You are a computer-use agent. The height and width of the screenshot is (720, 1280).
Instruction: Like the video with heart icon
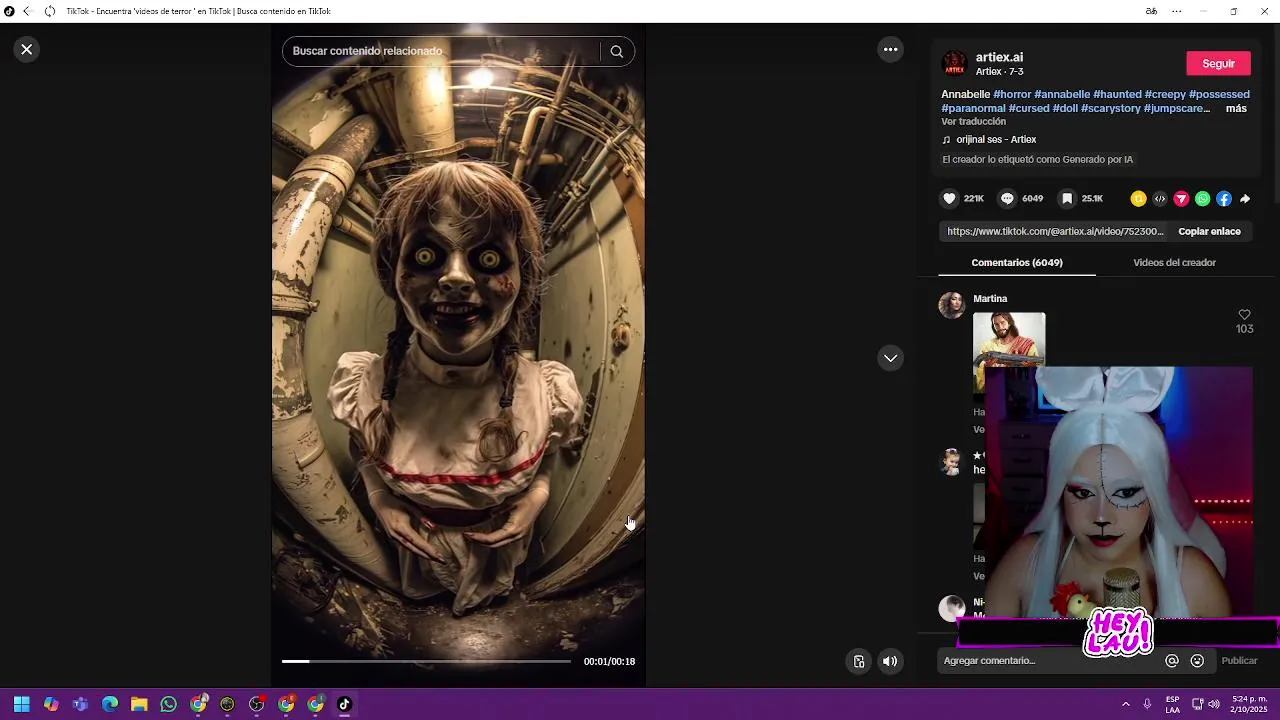tap(950, 199)
